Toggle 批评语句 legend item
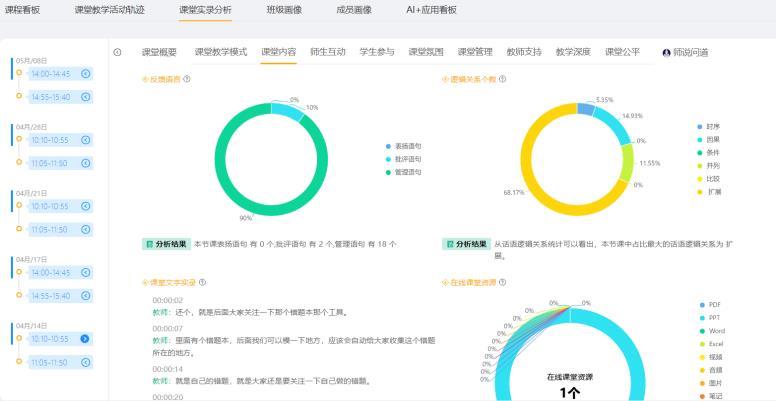Image resolution: width=776 pixels, height=401 pixels. (404, 159)
